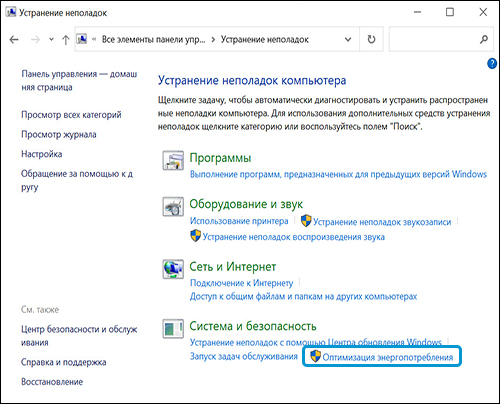Open 'Устранение неполадок звукозаписи' link
The width and height of the screenshot is (500, 404).
point(382,222)
